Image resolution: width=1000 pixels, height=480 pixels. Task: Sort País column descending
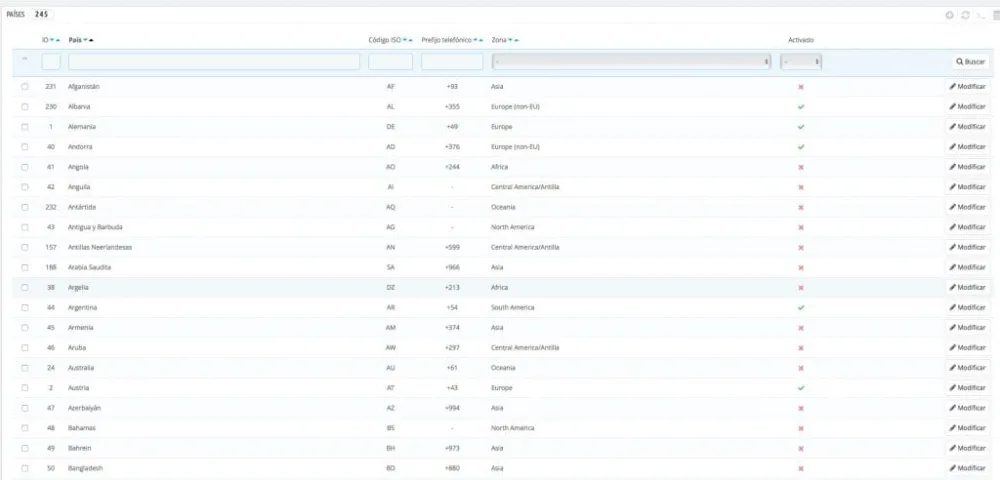click(85, 40)
